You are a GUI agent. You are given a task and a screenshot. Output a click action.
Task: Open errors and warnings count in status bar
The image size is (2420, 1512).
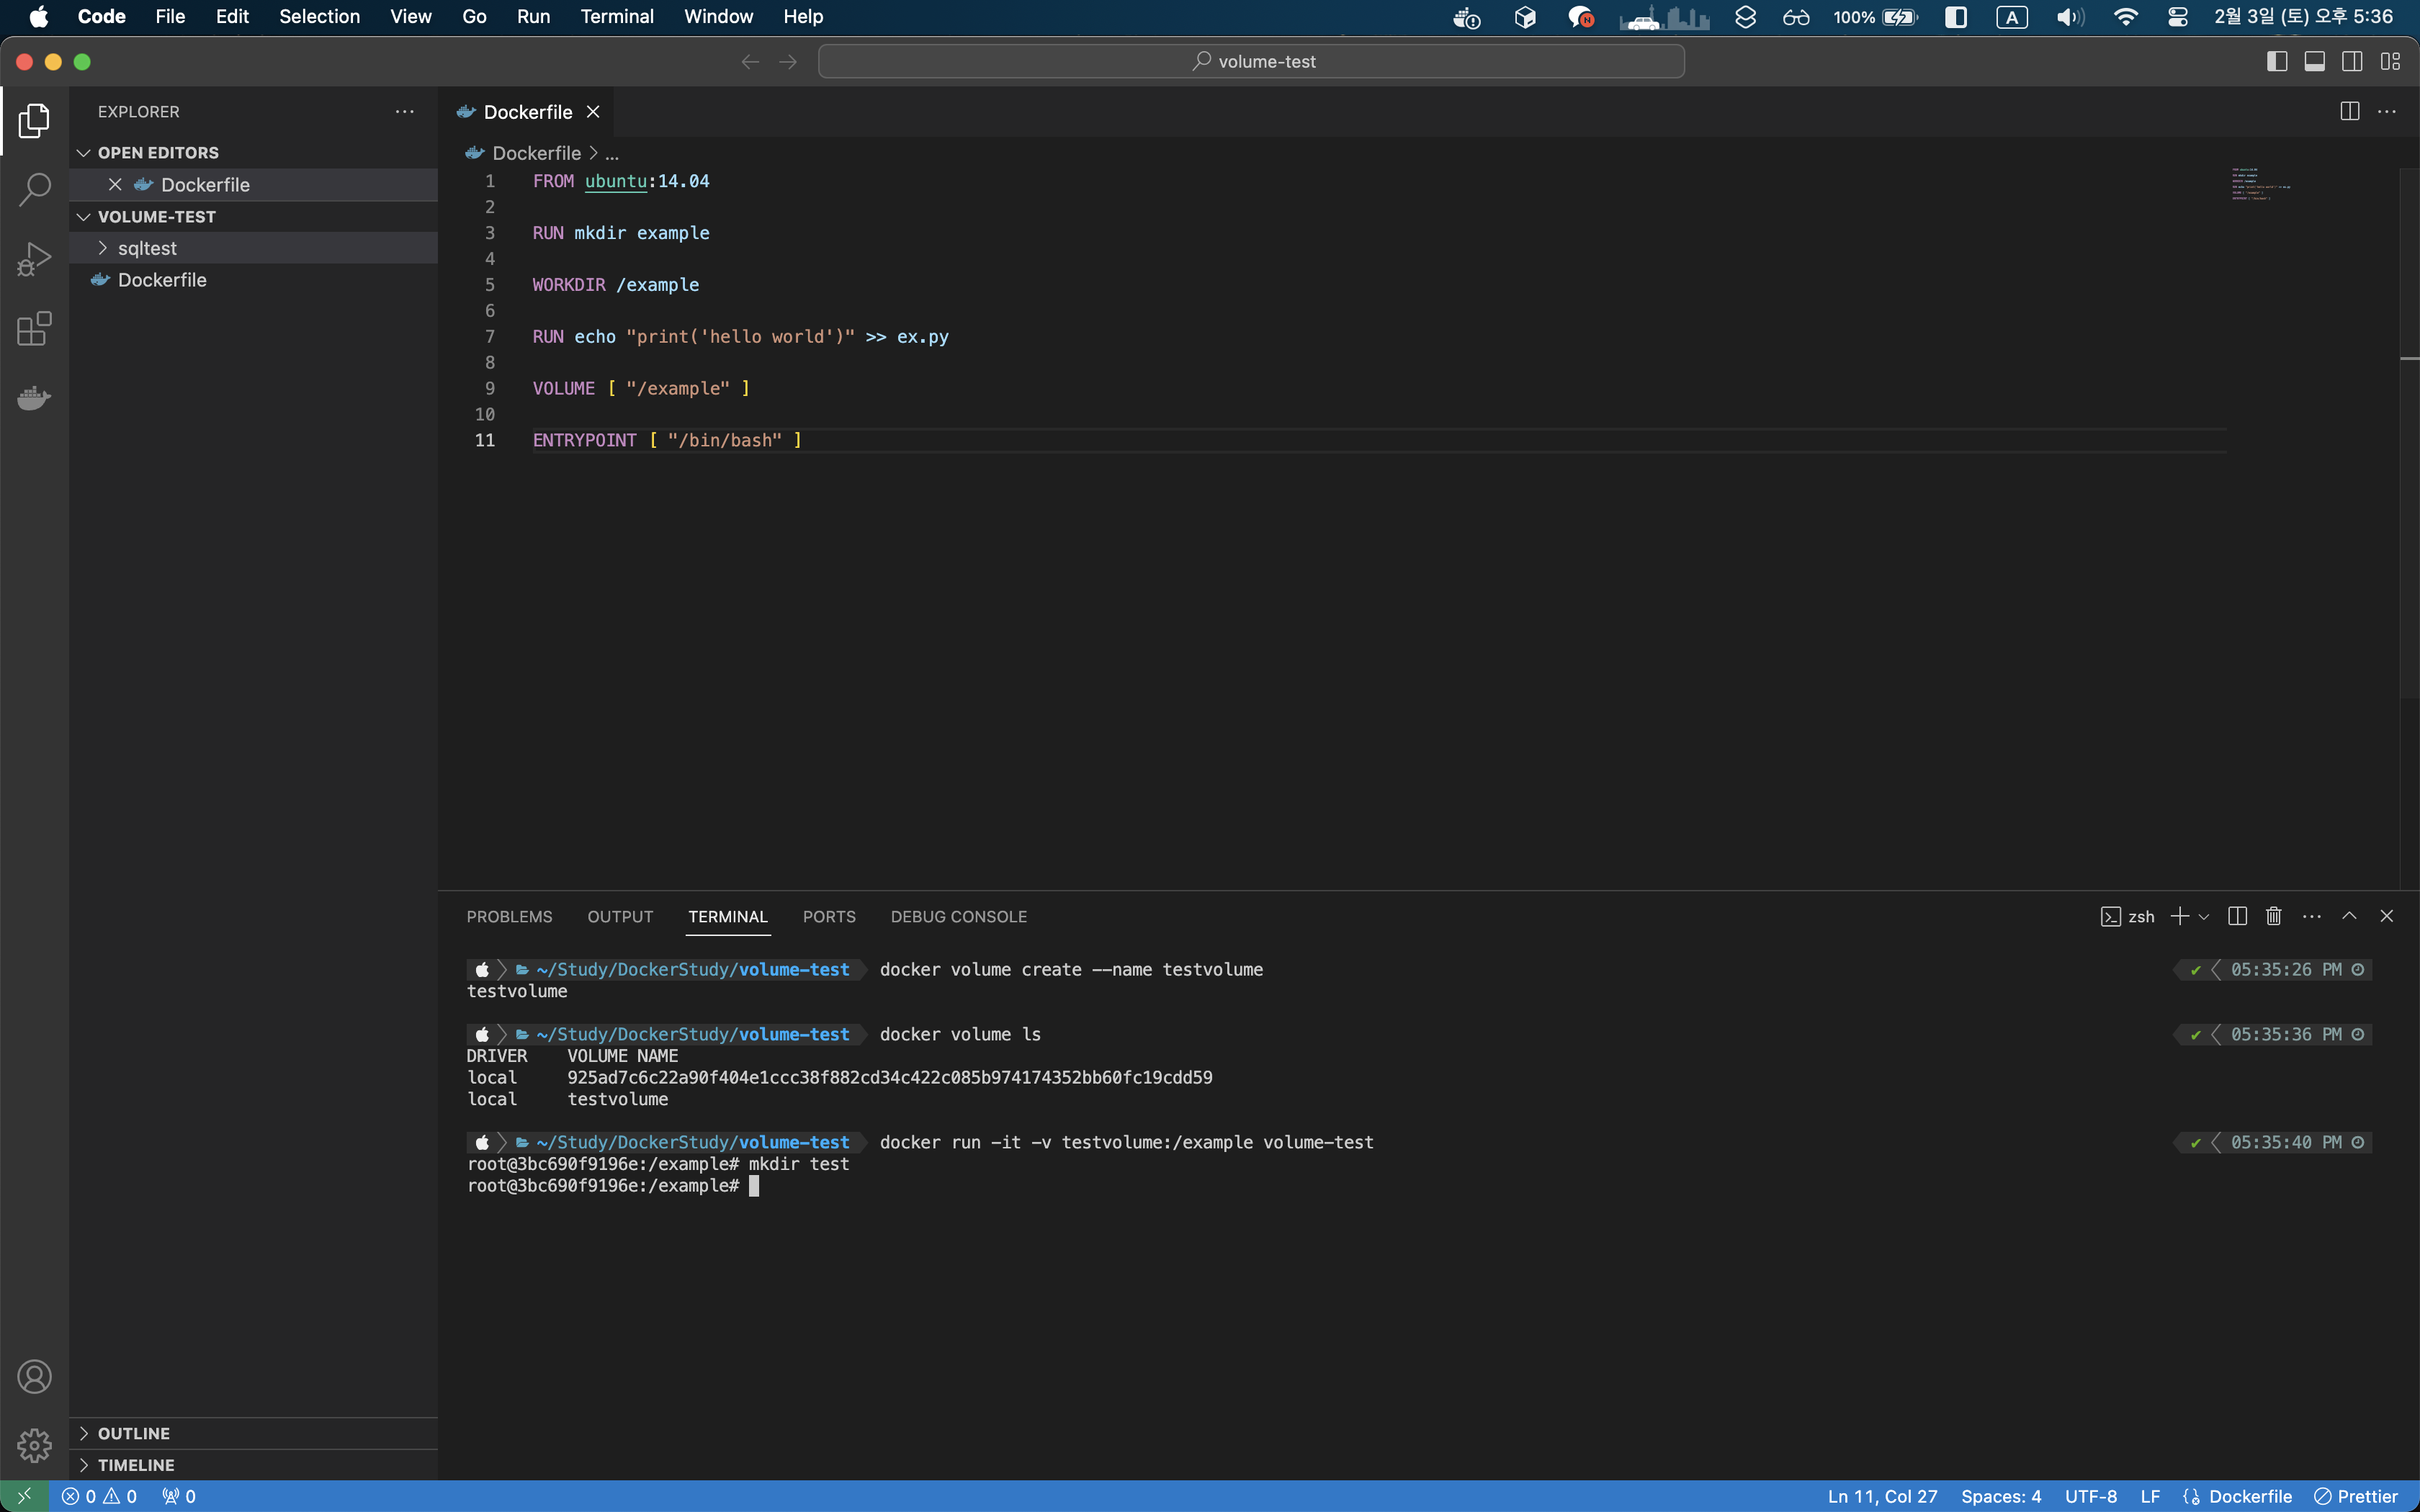coord(99,1496)
